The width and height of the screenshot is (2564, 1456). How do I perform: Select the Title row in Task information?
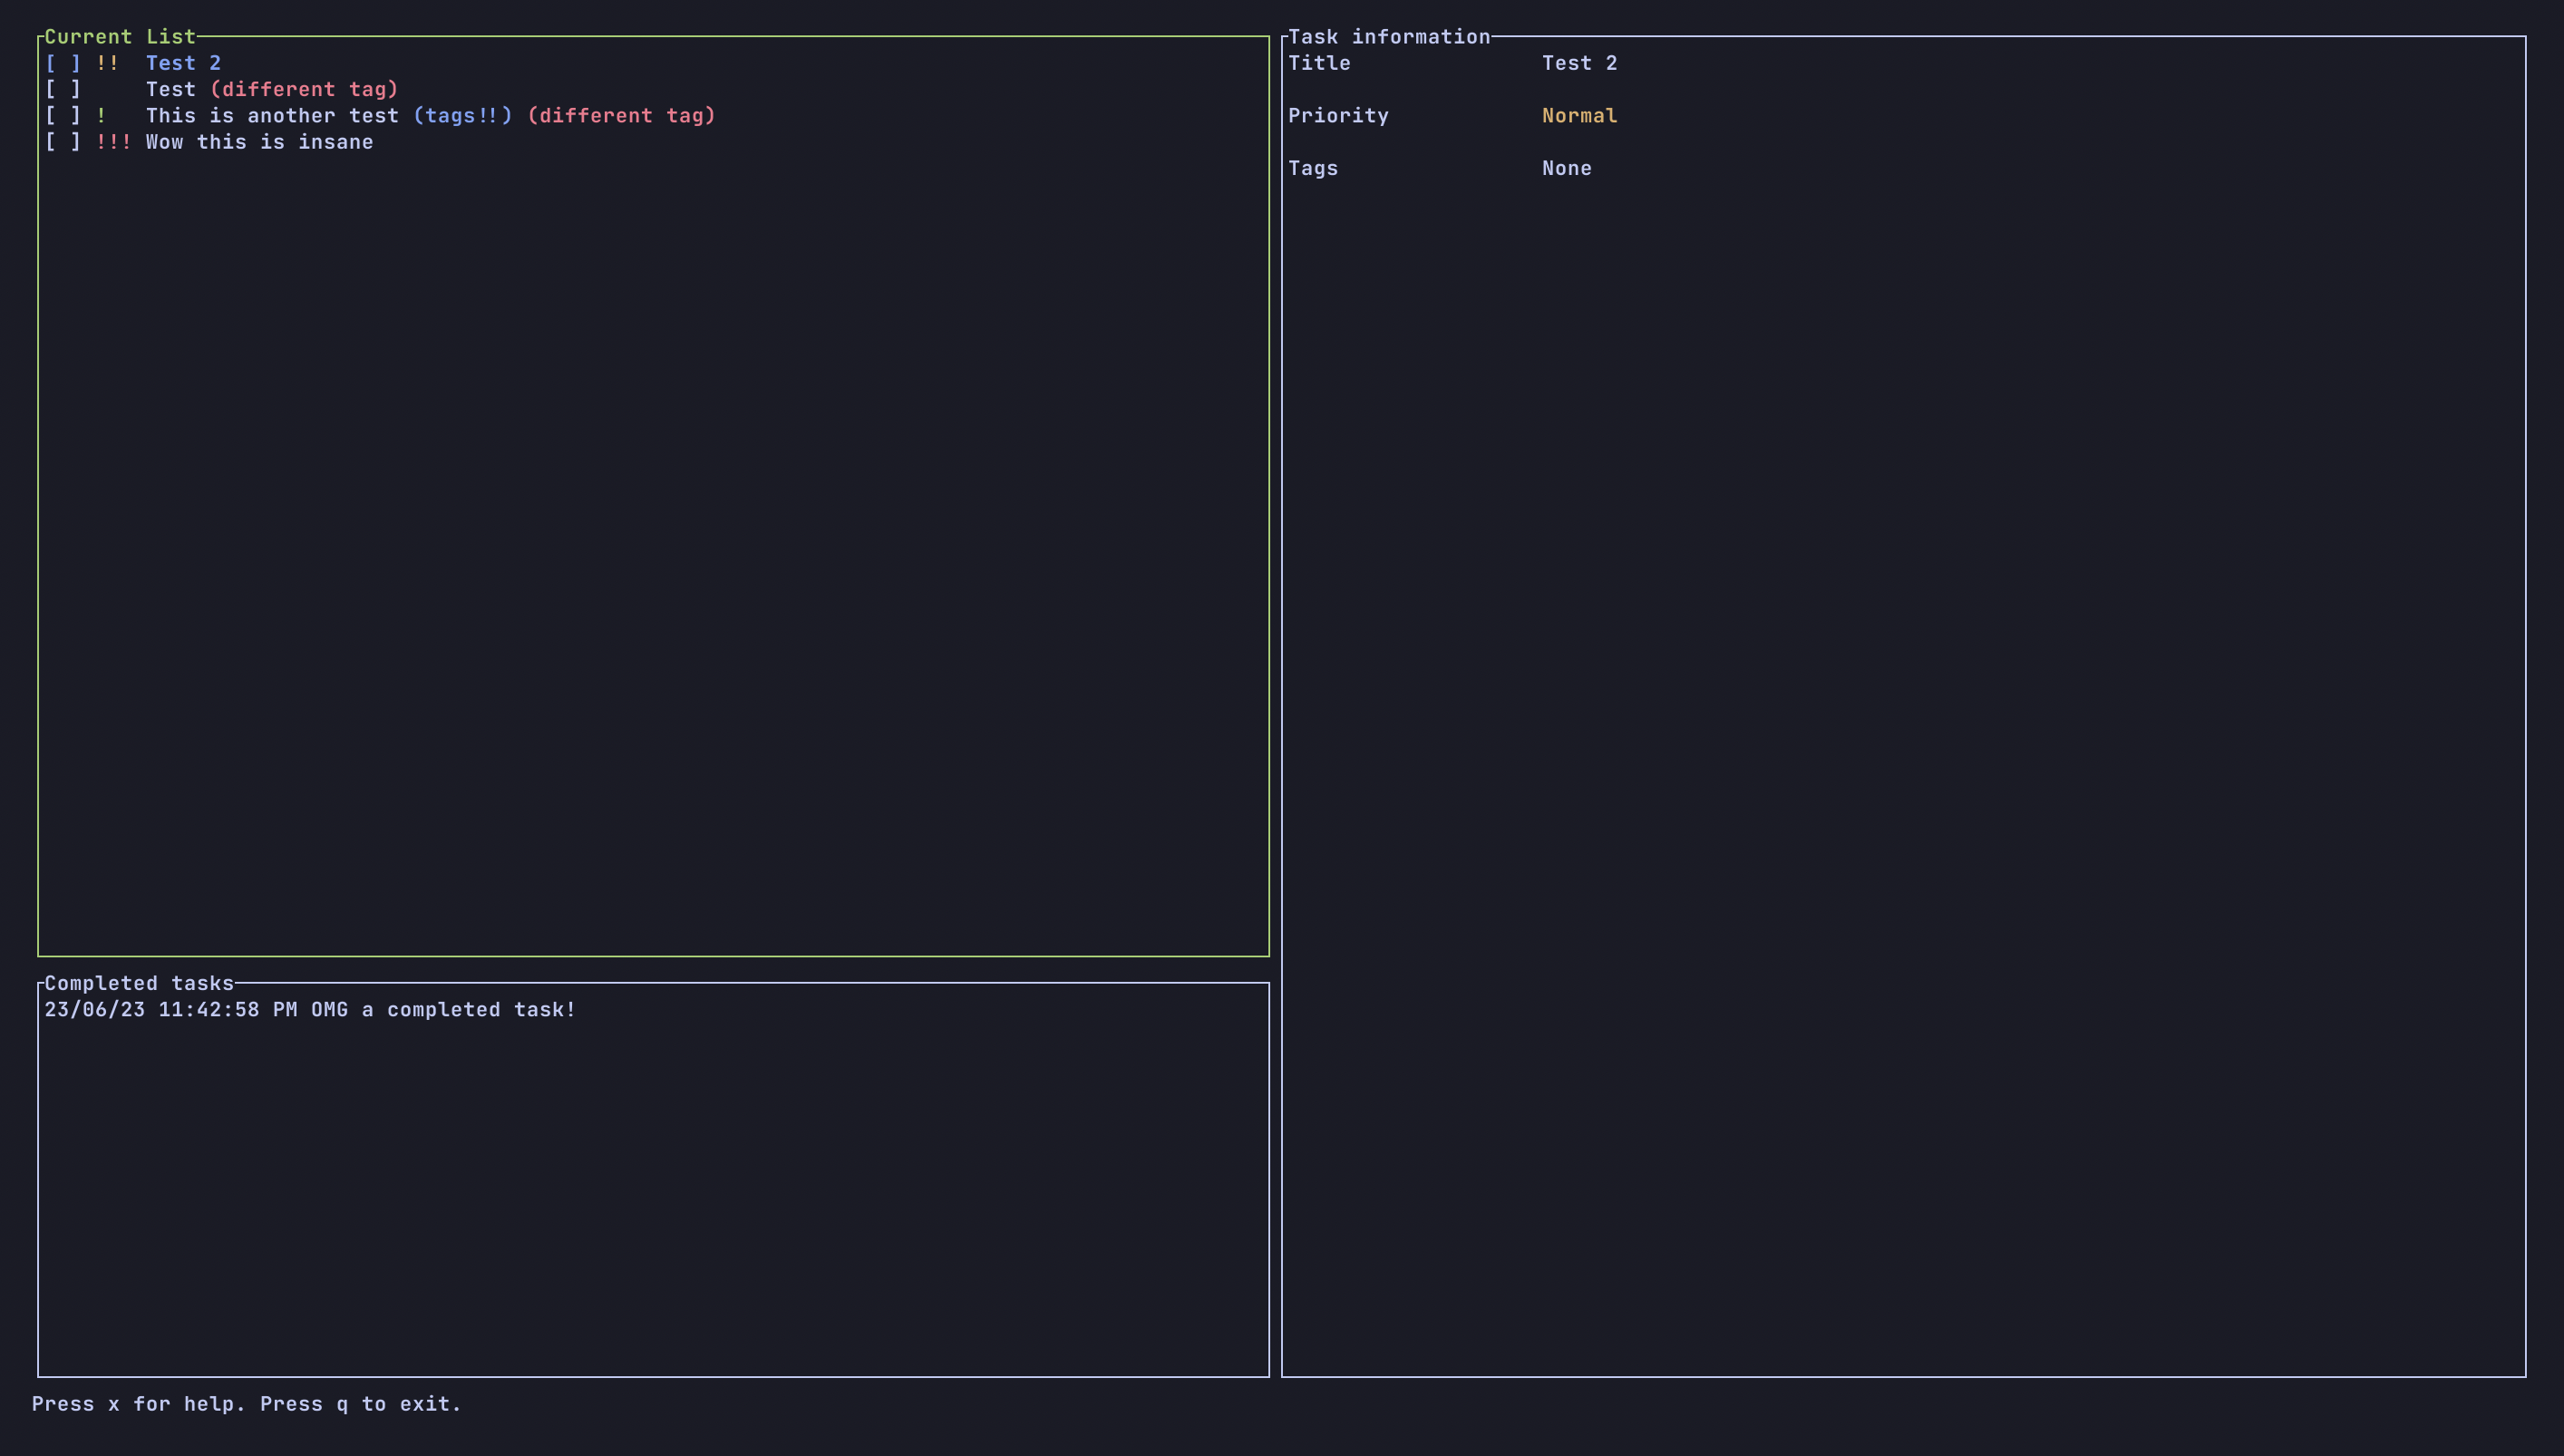pyautogui.click(x=1320, y=62)
